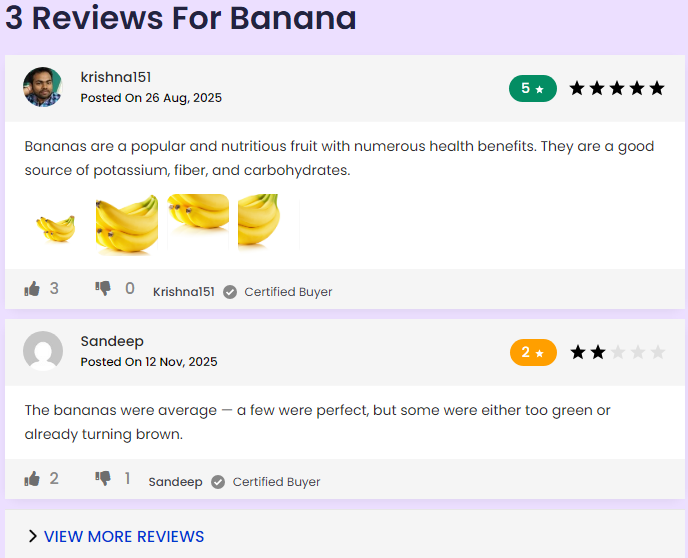This screenshot has width=688, height=558.
Task: Click krishna151's profile photo avatar
Action: coord(43,87)
